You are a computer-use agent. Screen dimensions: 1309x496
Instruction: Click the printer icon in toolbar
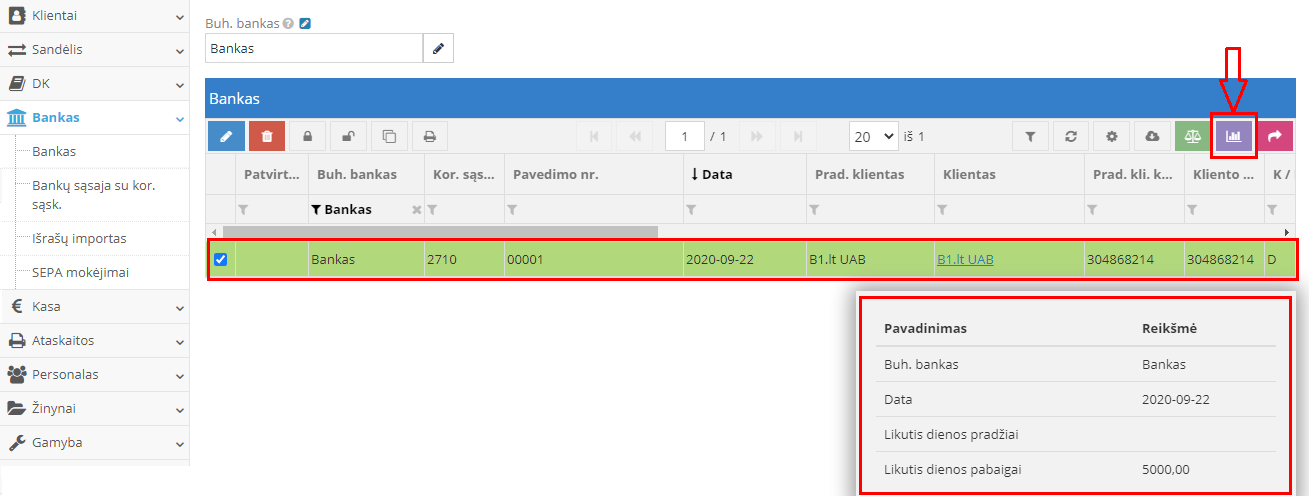point(429,136)
